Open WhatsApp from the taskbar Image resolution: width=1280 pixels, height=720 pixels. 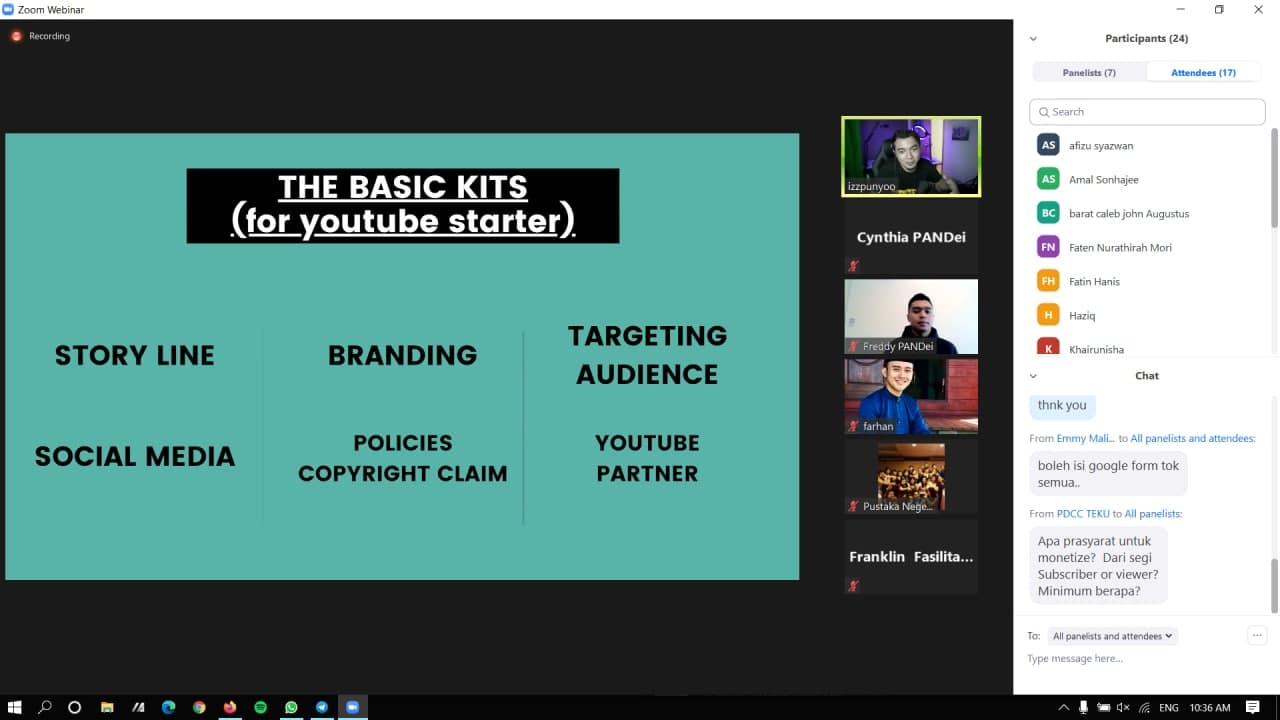pyautogui.click(x=291, y=707)
